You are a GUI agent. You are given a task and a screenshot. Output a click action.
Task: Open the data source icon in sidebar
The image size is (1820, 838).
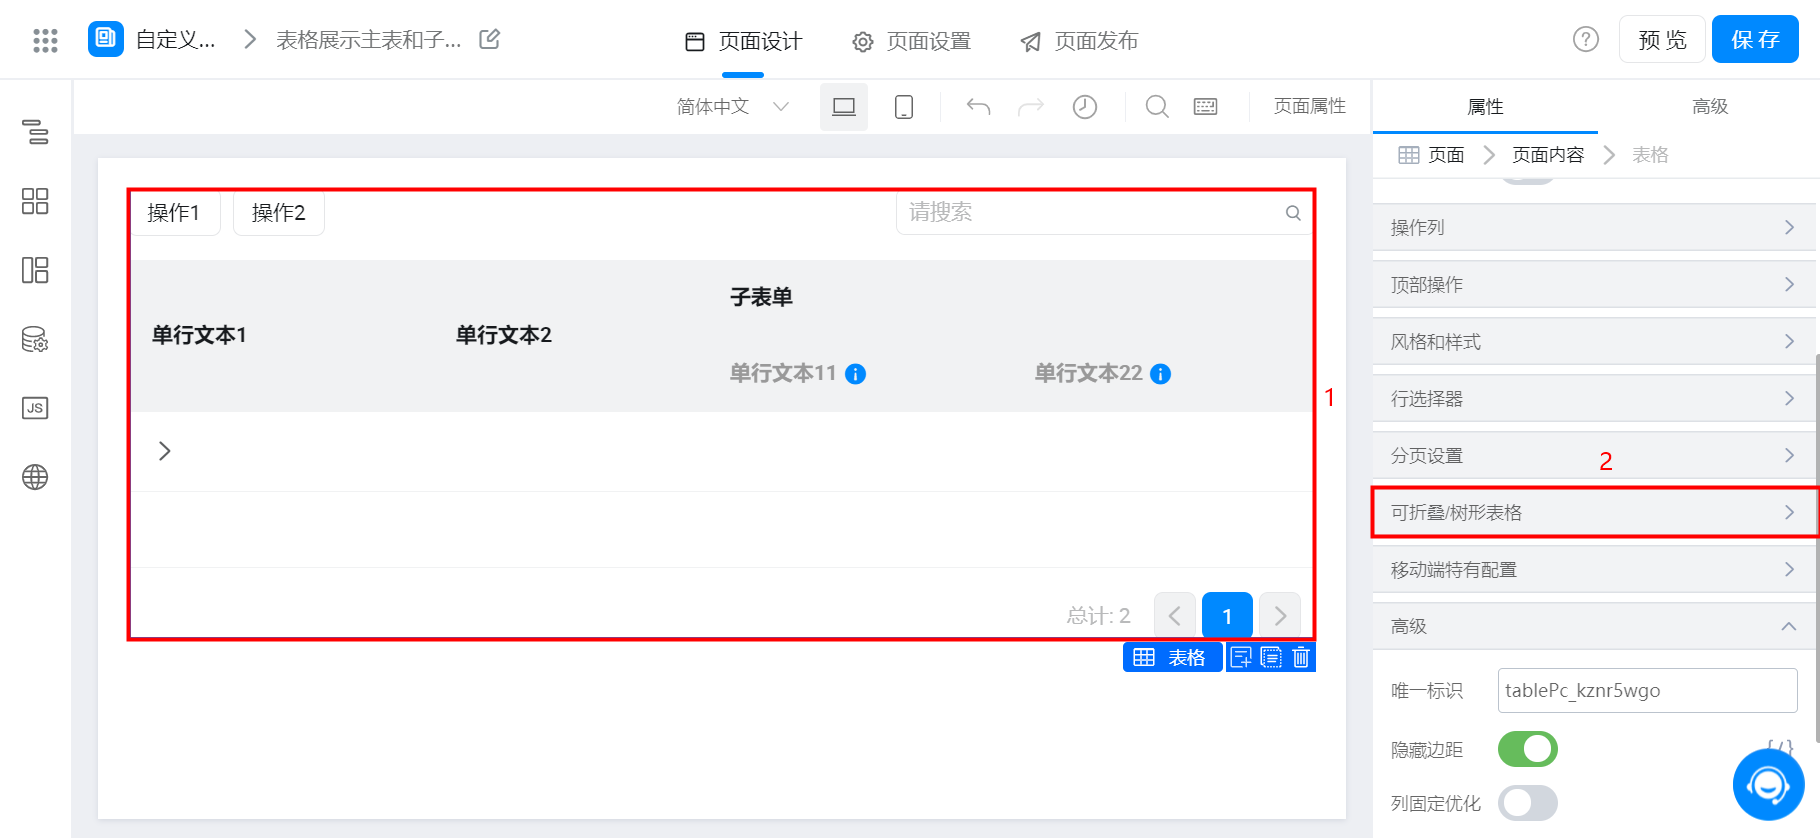pos(35,340)
